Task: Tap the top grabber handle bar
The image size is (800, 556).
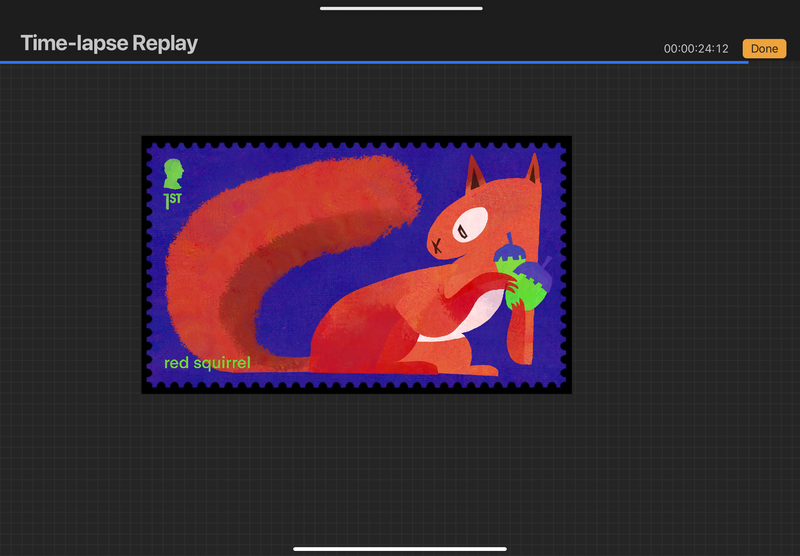Action: (x=401, y=8)
